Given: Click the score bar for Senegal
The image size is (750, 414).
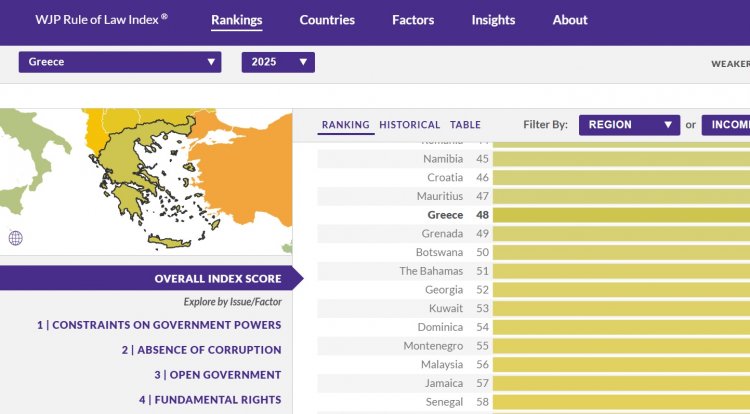Looking at the screenshot, I should [621, 402].
